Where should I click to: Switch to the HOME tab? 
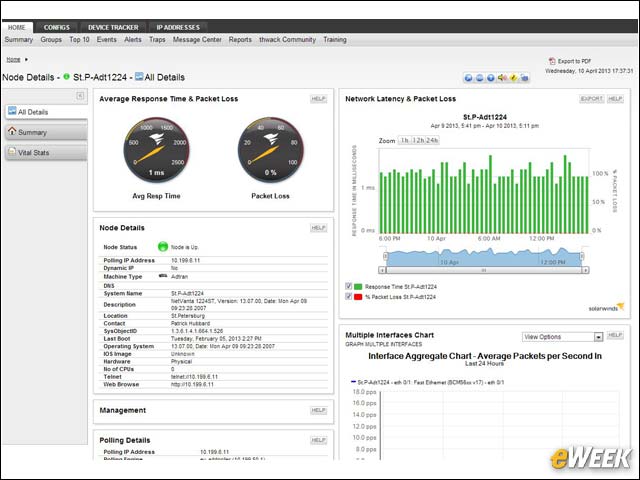pos(17,27)
